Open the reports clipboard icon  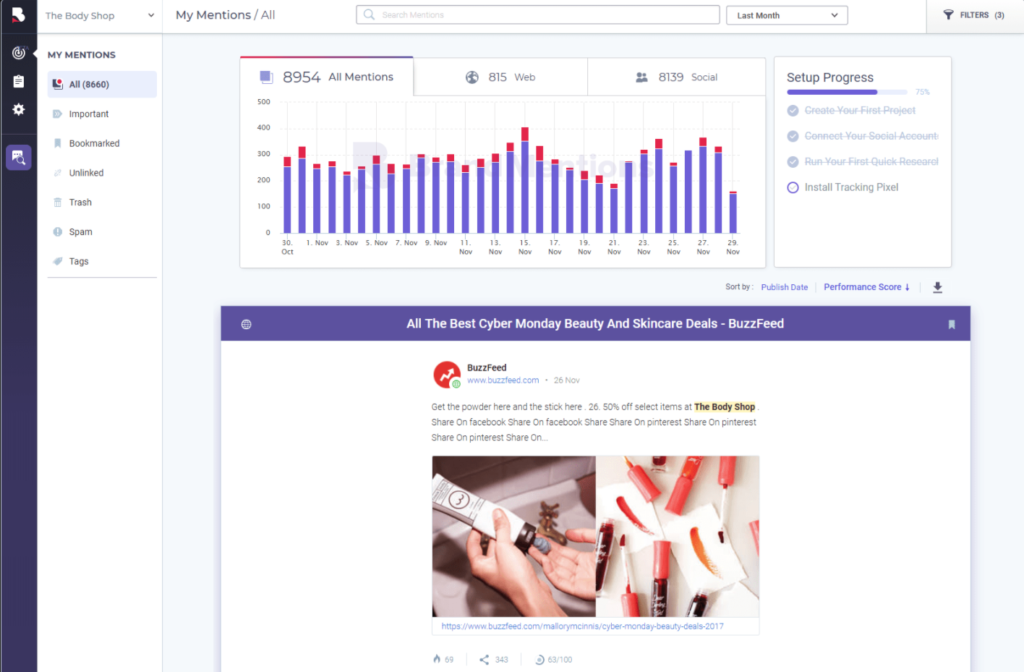click(18, 81)
